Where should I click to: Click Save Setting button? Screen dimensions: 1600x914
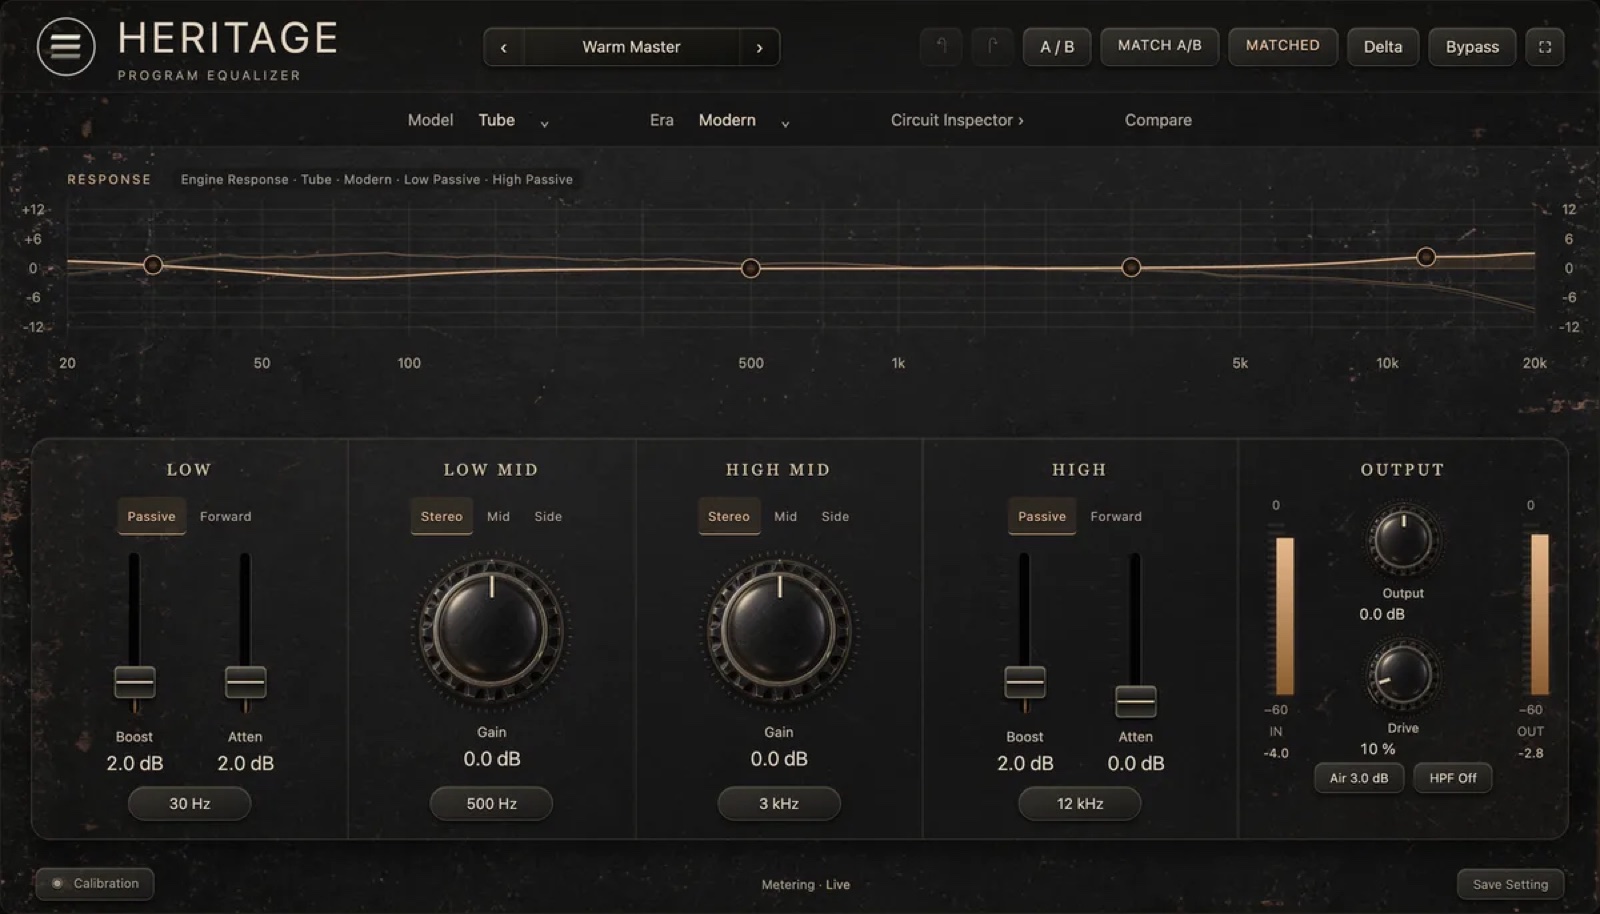point(1510,884)
